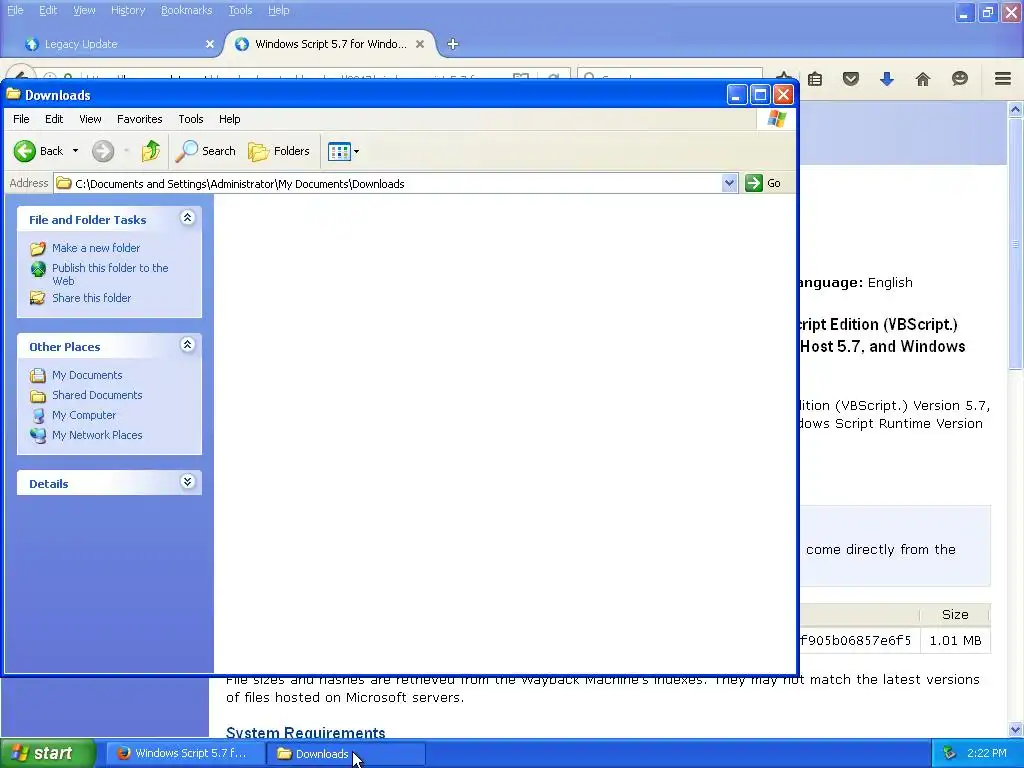Click the Firefox page scrollbar up arrow
Image resolution: width=1024 pixels, height=768 pixels.
click(1016, 110)
